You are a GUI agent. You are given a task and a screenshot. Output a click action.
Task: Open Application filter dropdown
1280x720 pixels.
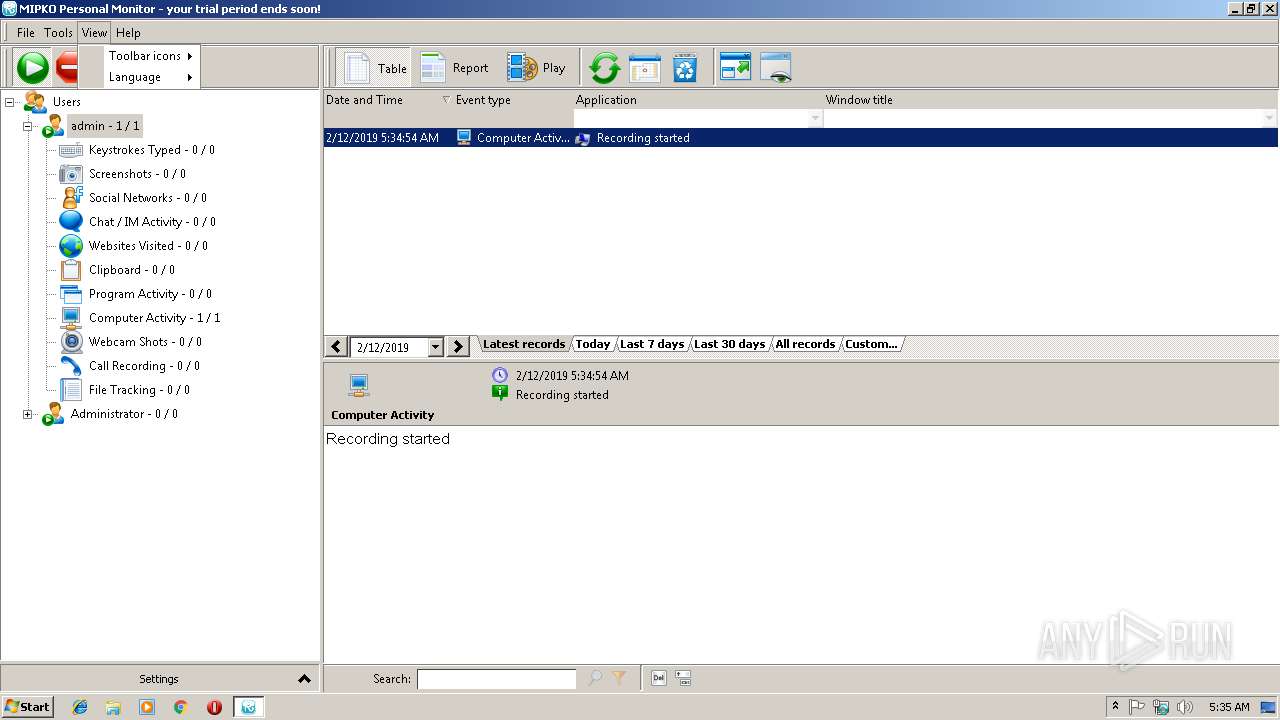(x=815, y=118)
